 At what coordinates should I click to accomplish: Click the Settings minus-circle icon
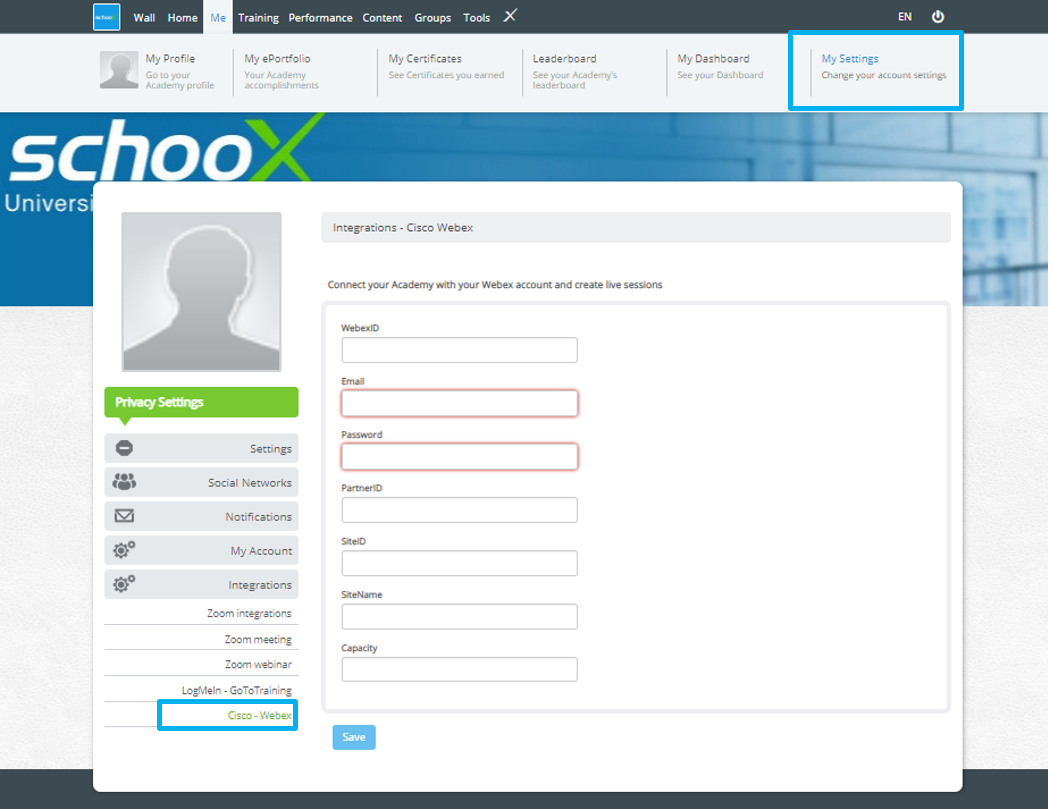point(124,448)
